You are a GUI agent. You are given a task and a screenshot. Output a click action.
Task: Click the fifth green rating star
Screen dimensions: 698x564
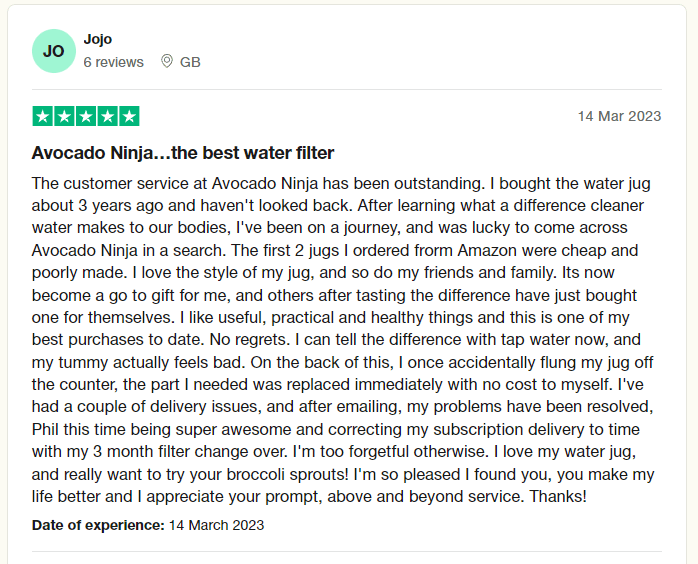click(x=129, y=116)
